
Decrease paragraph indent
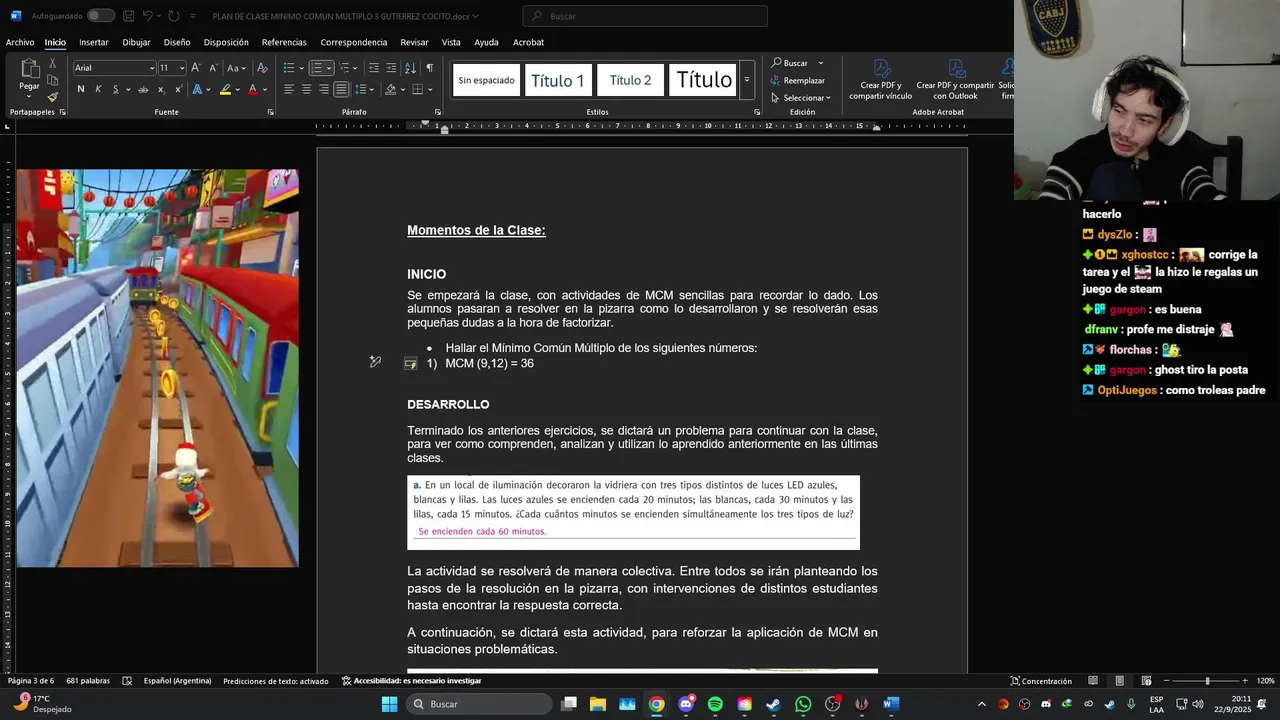point(374,68)
